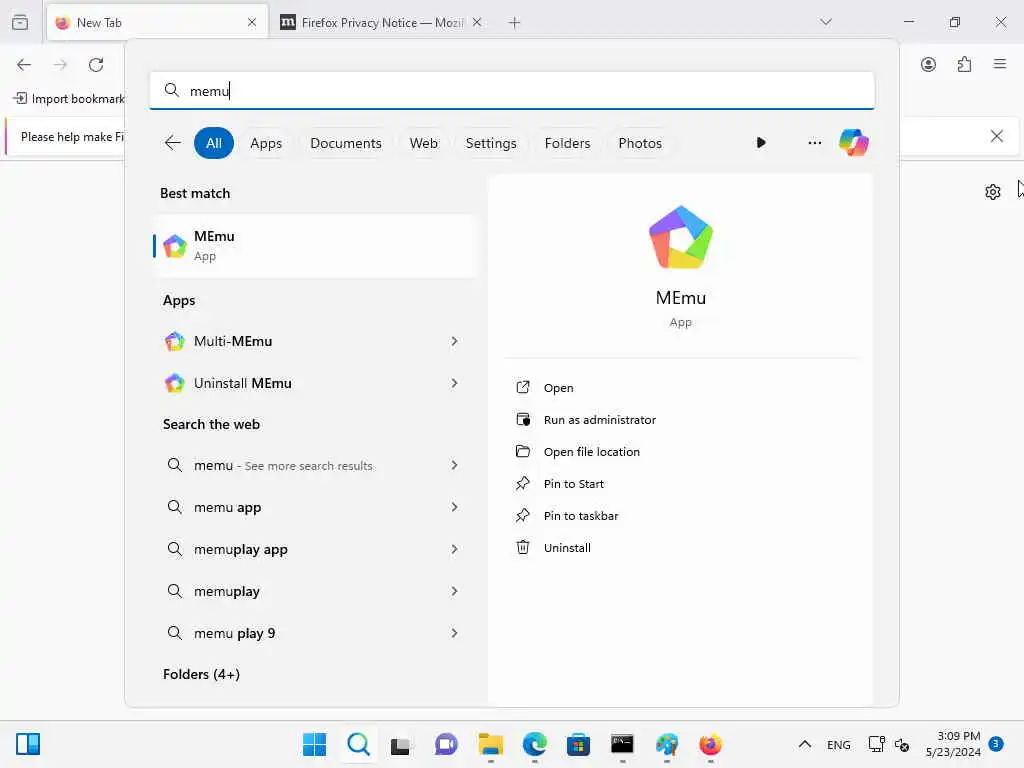
Task: Show hidden system tray icons
Action: (805, 744)
